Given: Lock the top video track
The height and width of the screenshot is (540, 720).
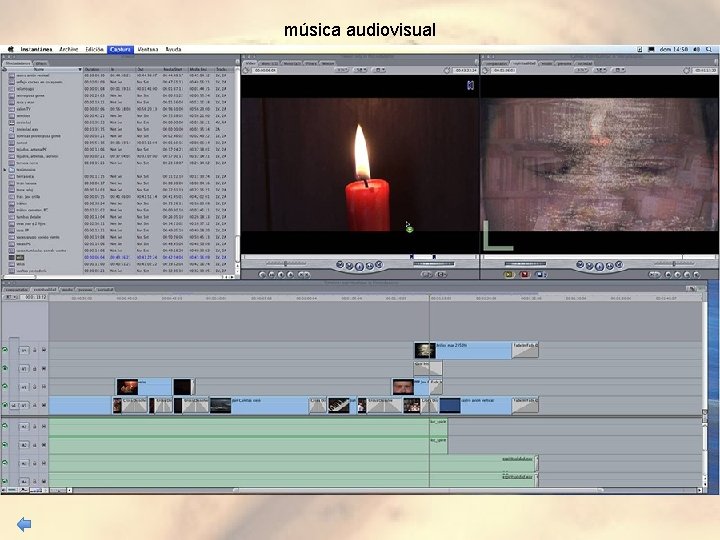Looking at the screenshot, I should coord(34,350).
